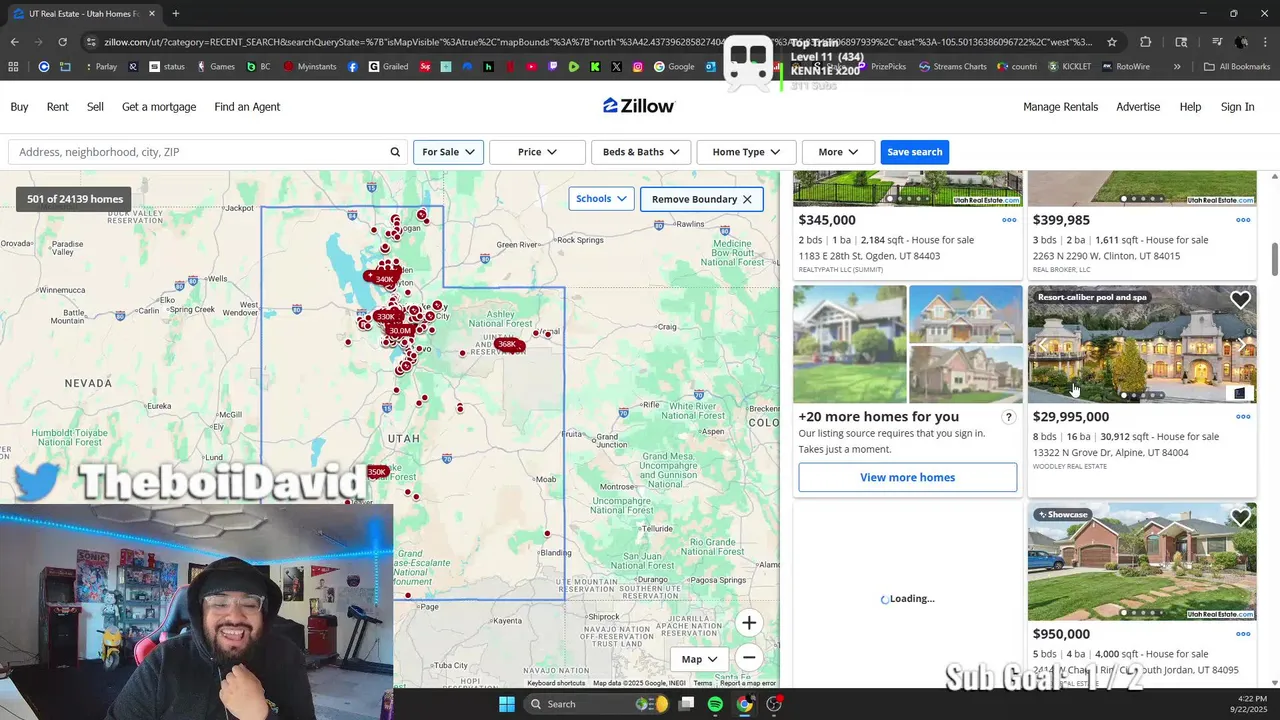Open the Advertise link

tap(1138, 107)
